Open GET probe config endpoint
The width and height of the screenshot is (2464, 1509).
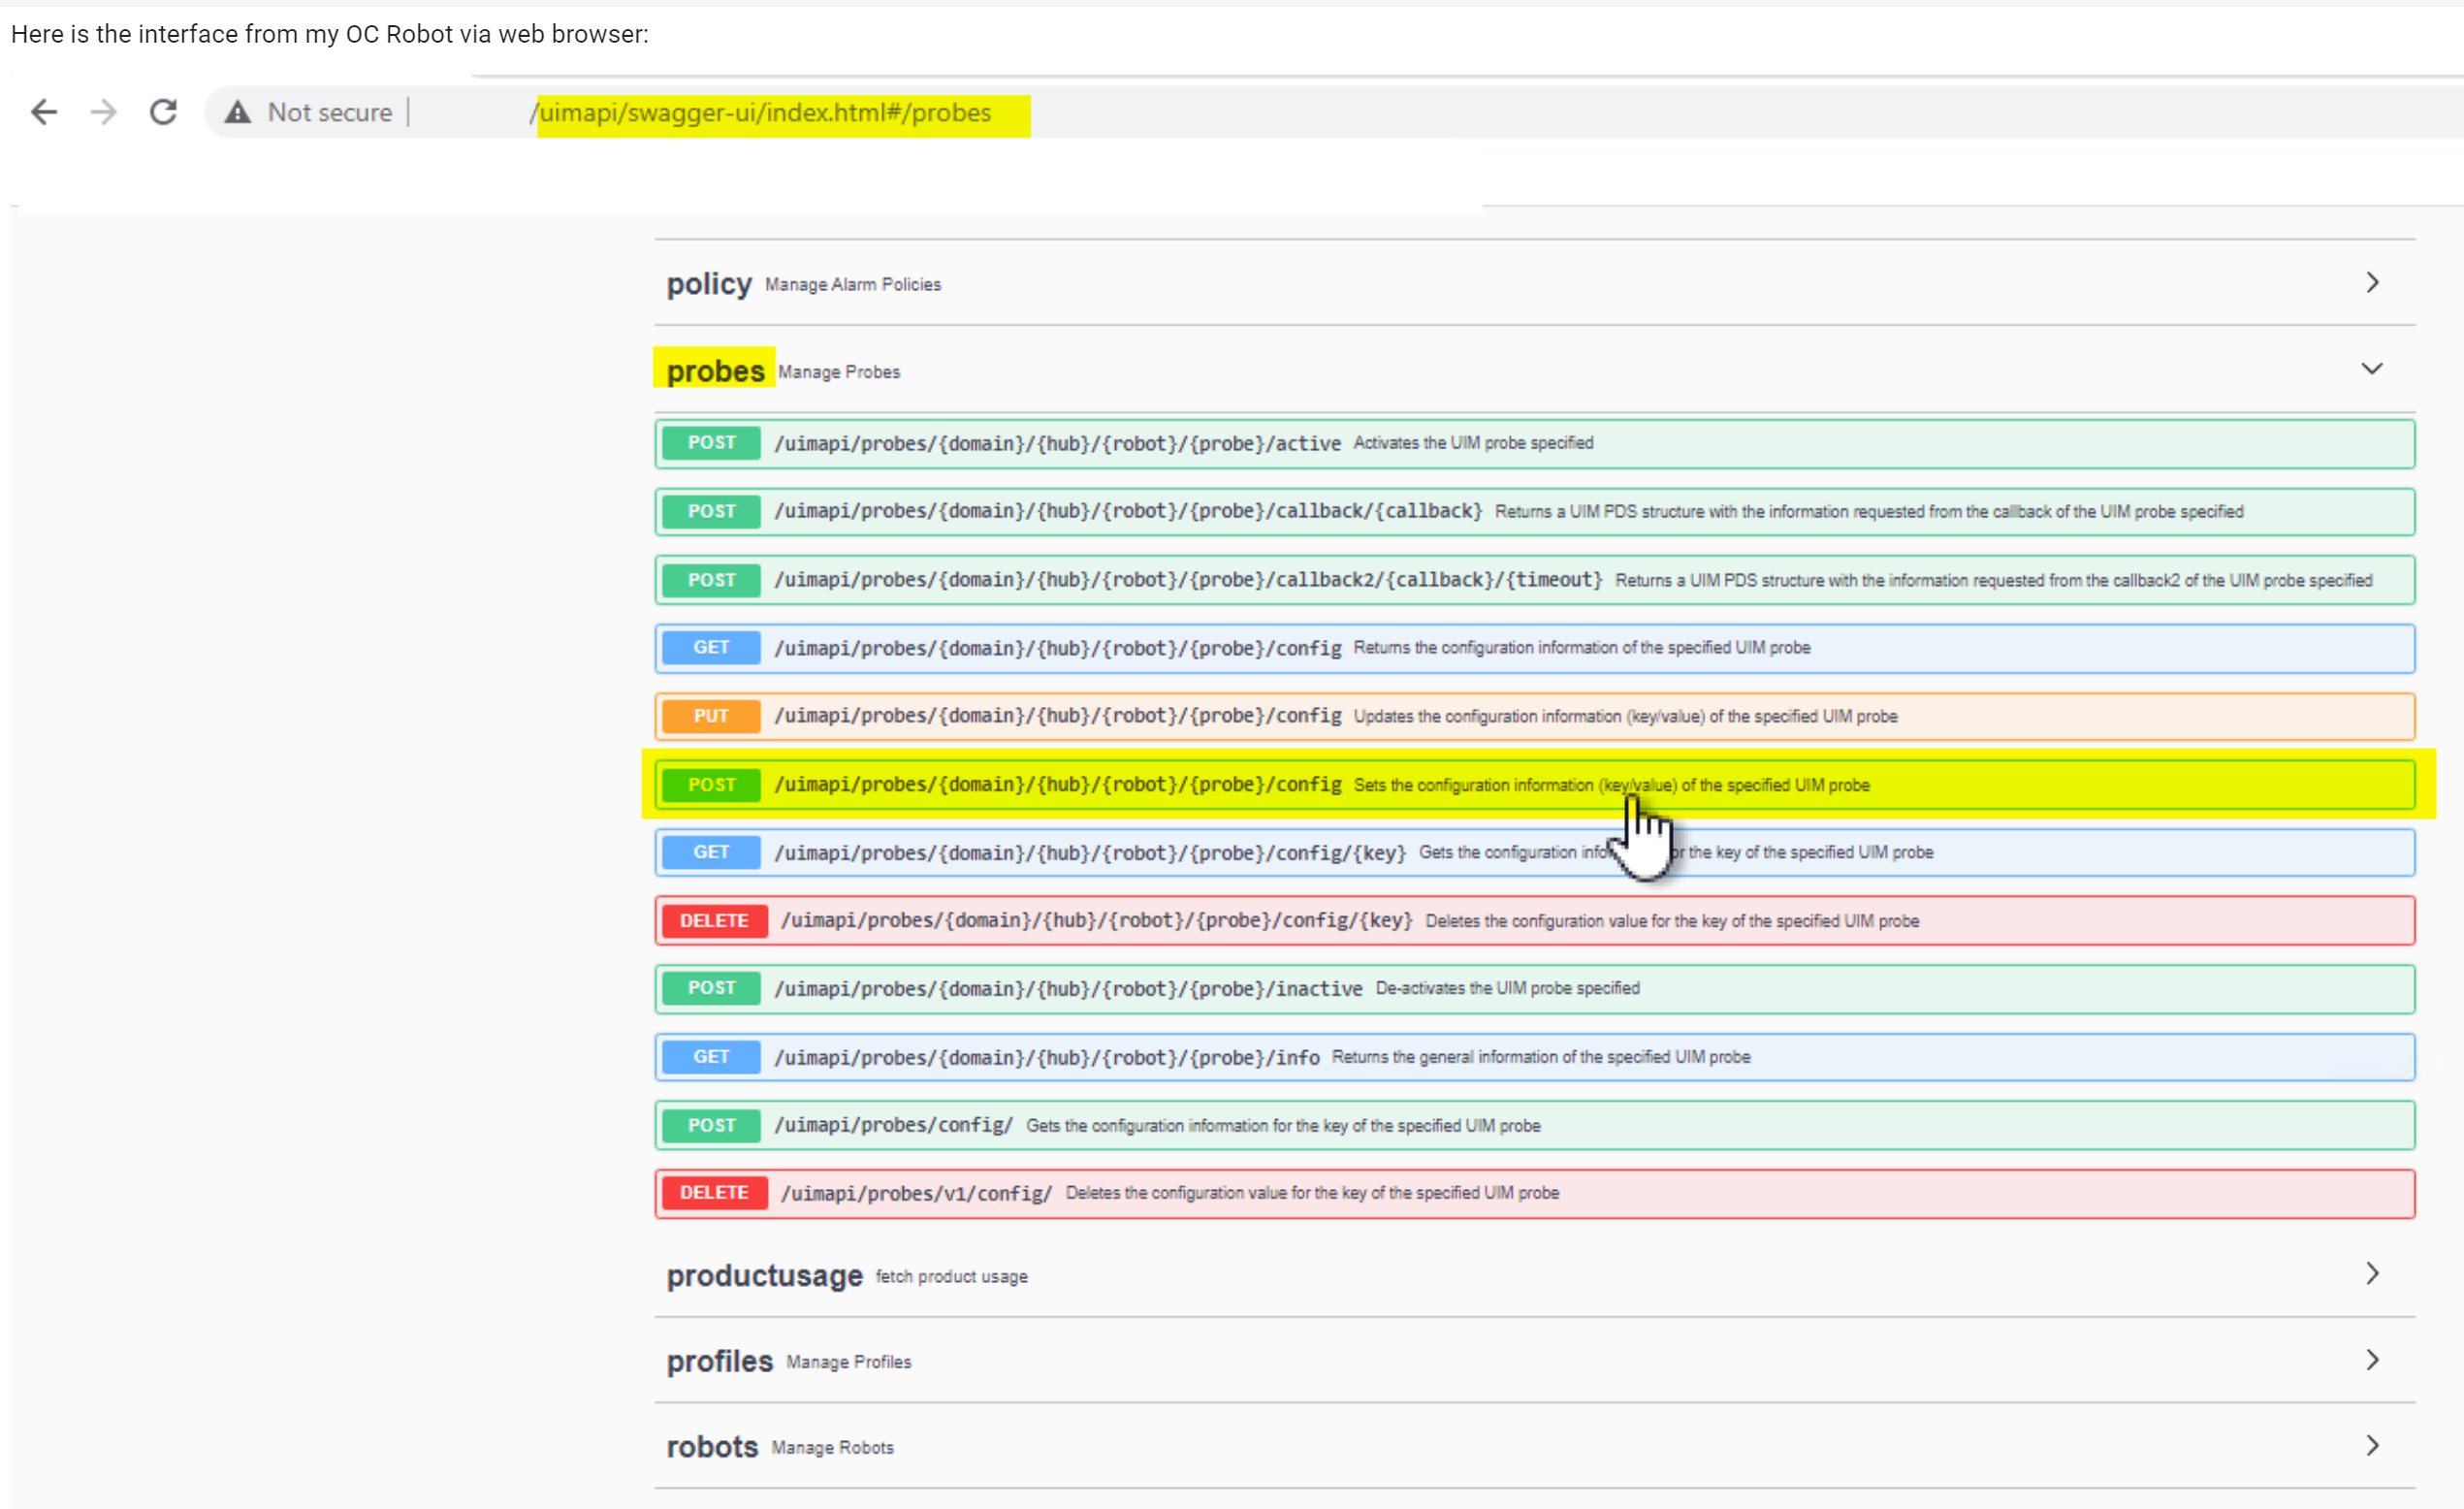point(1057,648)
